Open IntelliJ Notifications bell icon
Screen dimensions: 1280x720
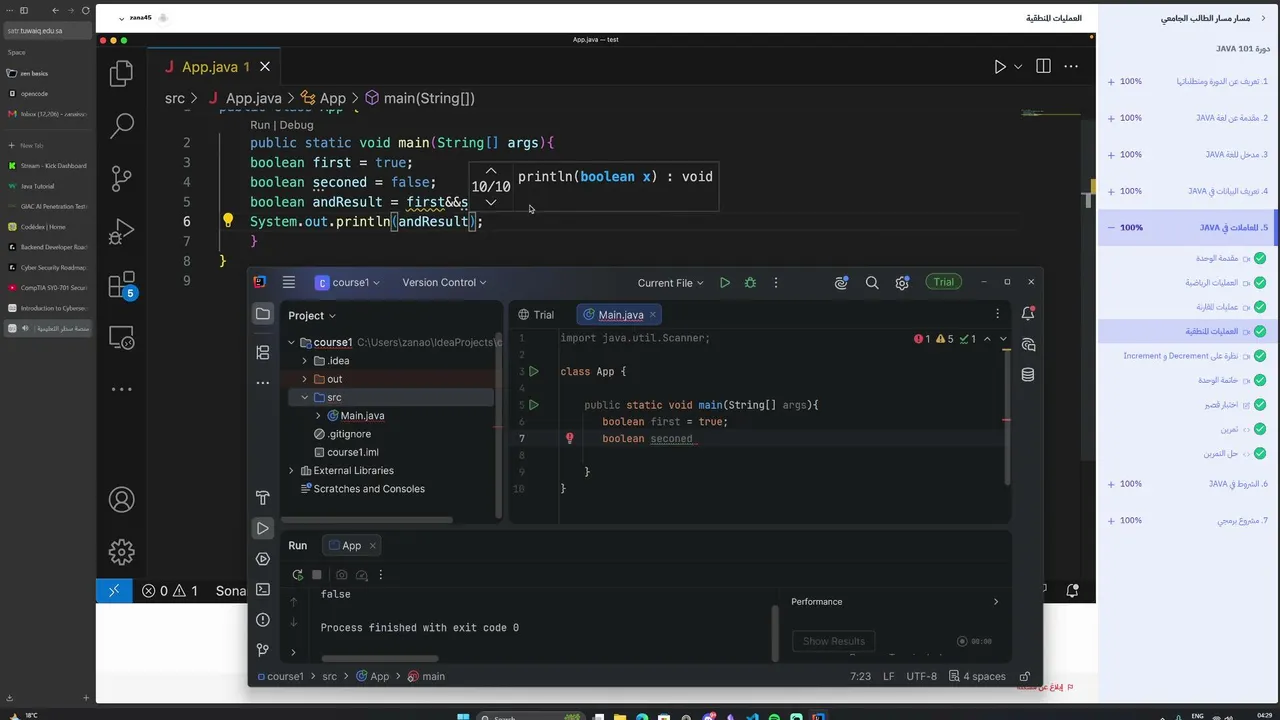click(x=1028, y=314)
